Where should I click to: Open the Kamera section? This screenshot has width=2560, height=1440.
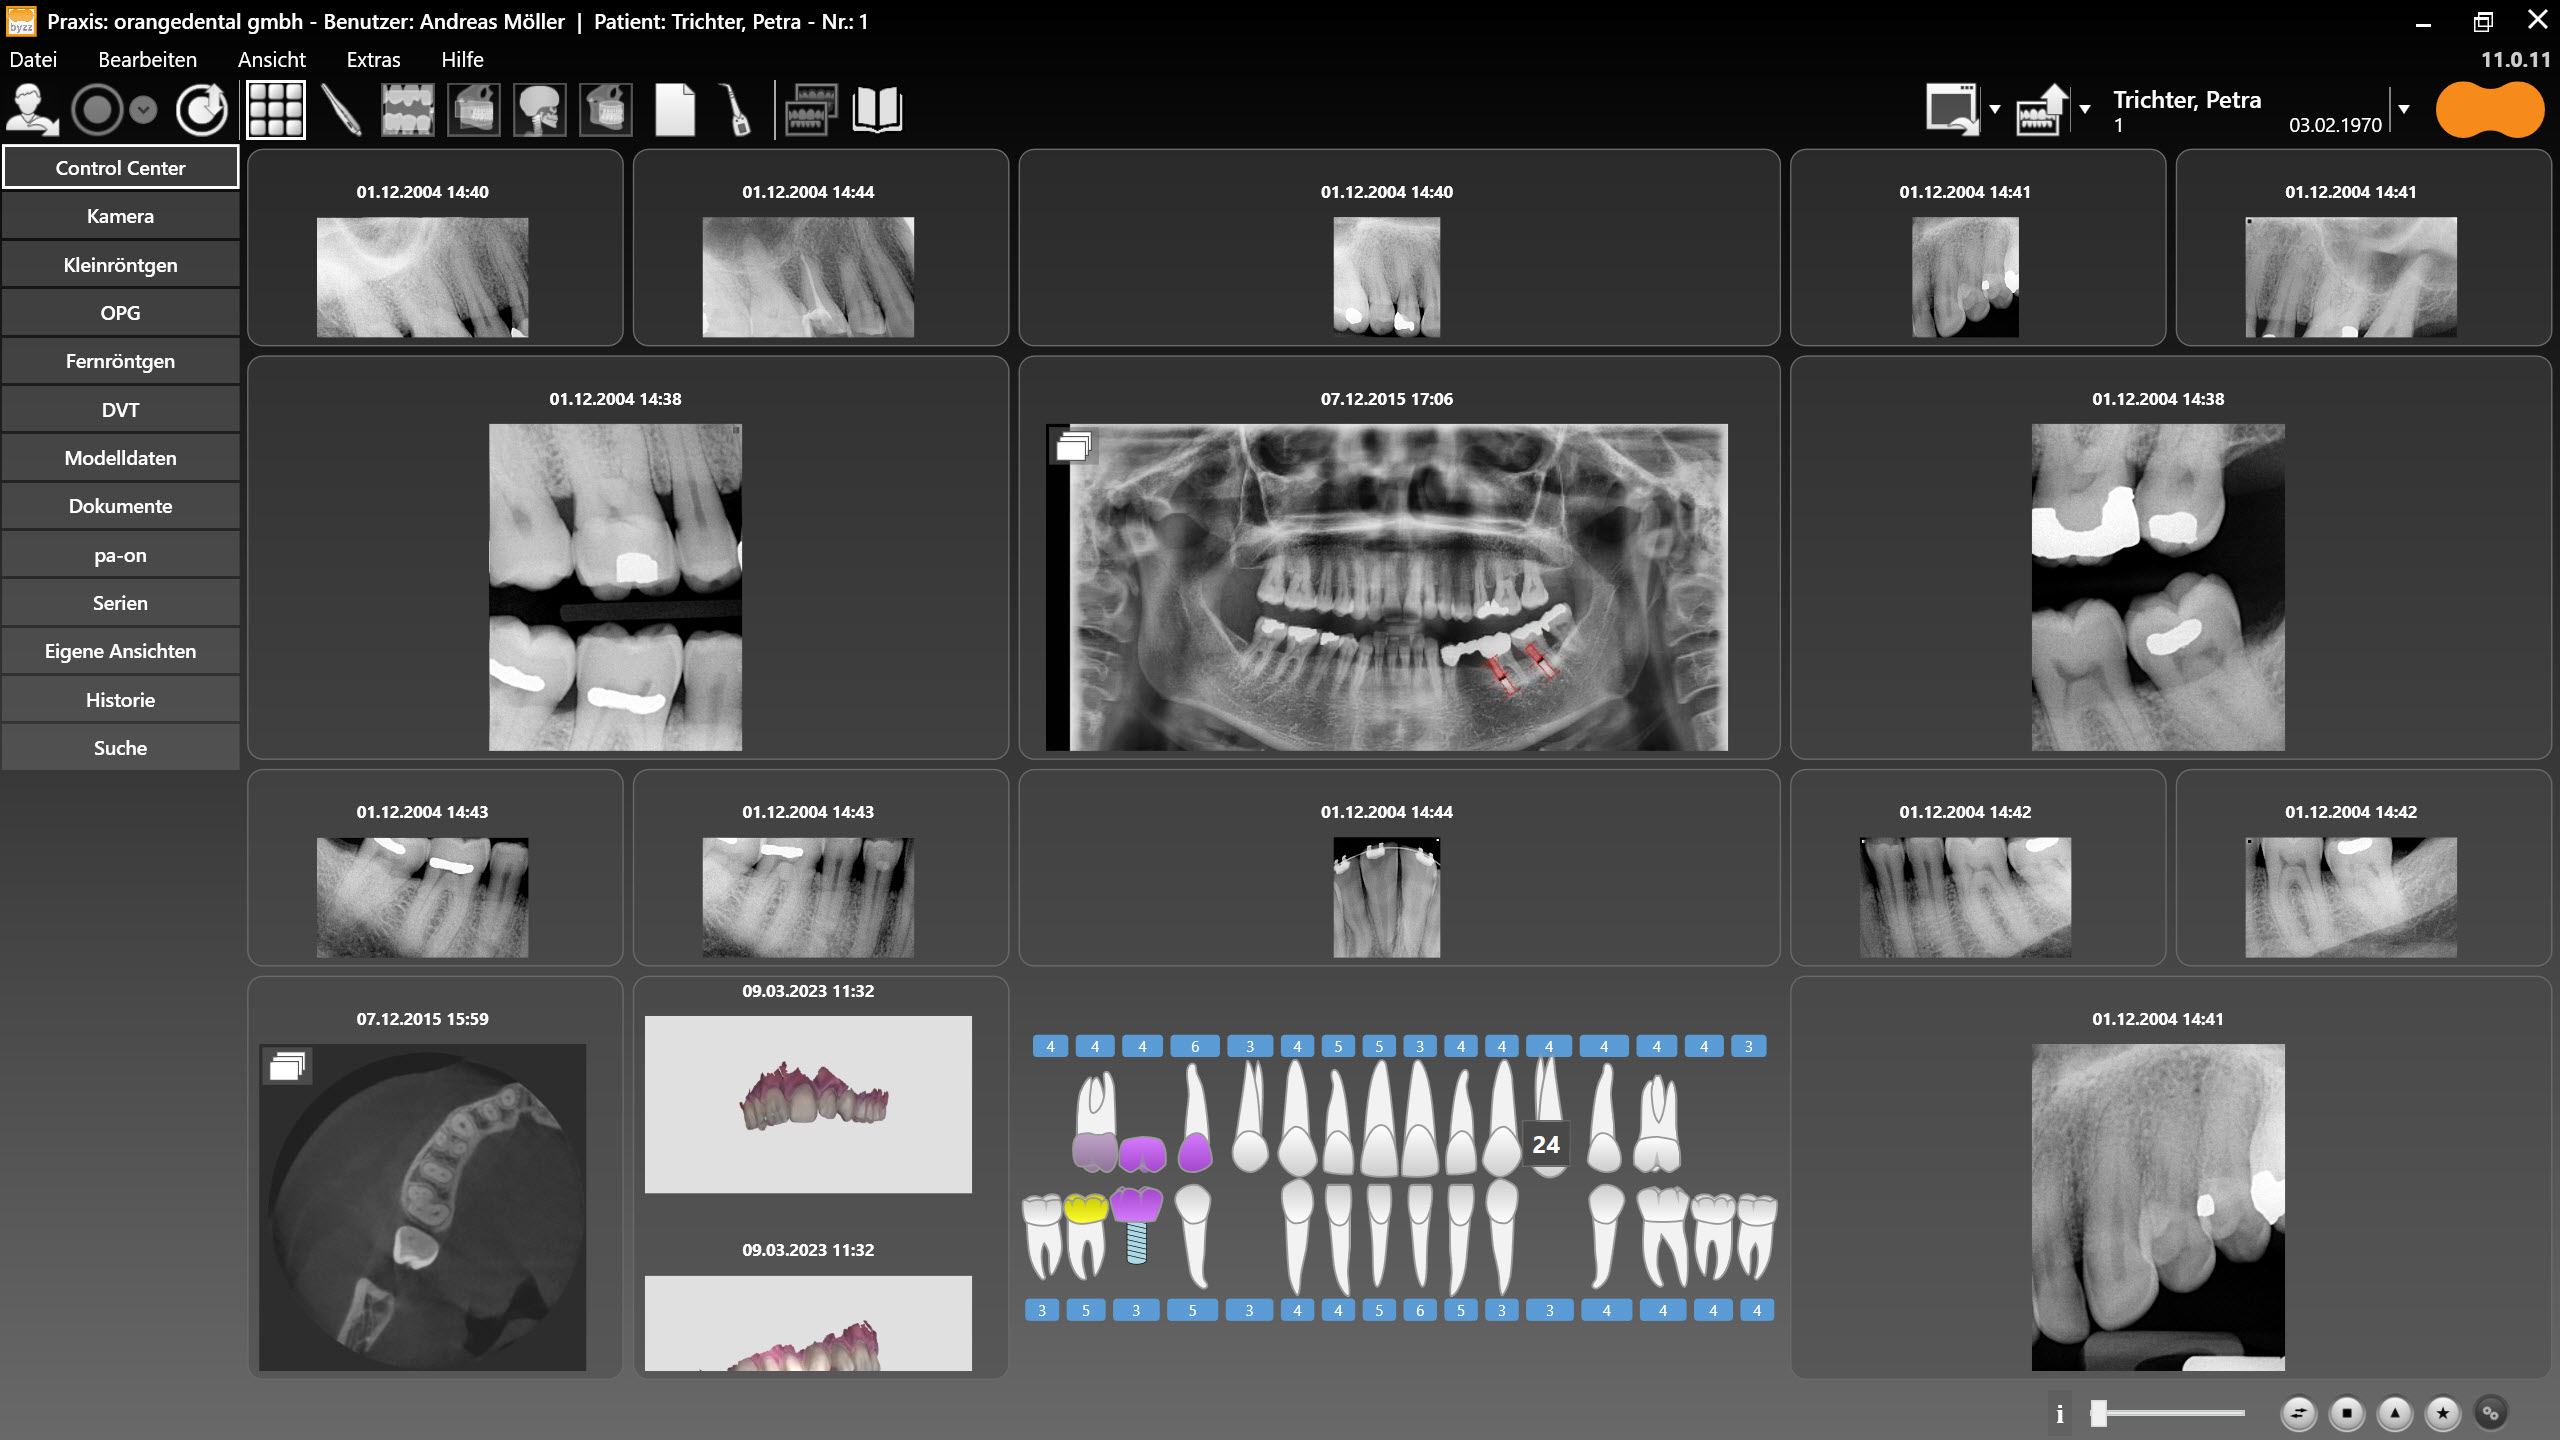(x=120, y=216)
